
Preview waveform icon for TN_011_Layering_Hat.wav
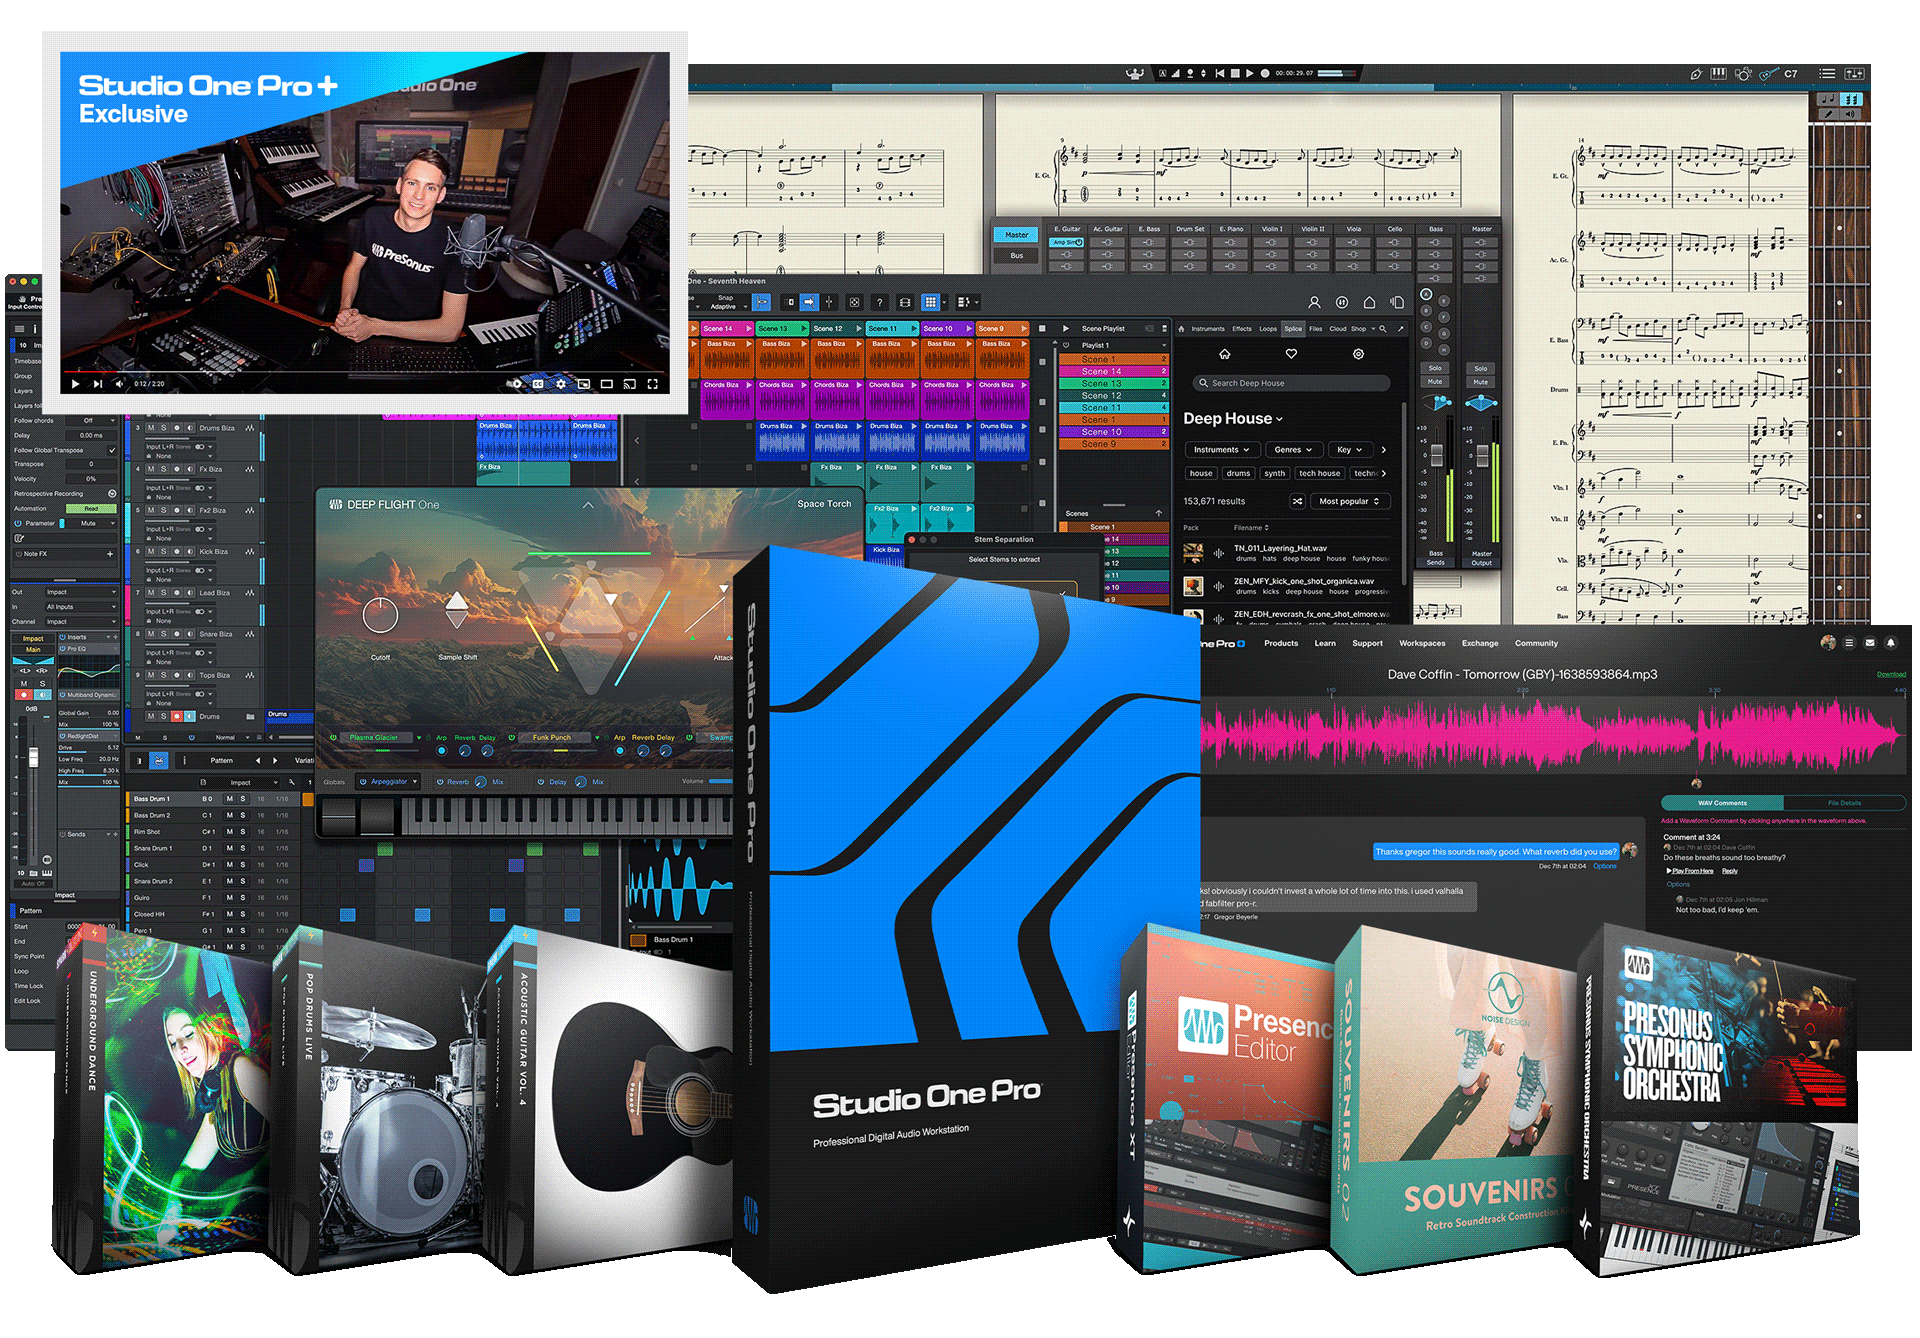1219,553
